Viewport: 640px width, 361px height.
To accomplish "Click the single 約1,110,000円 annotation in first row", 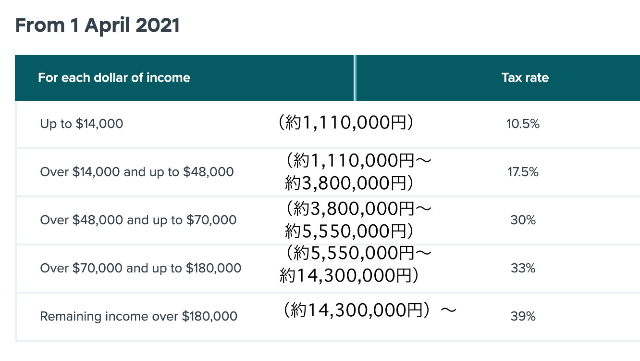I will tap(345, 123).
